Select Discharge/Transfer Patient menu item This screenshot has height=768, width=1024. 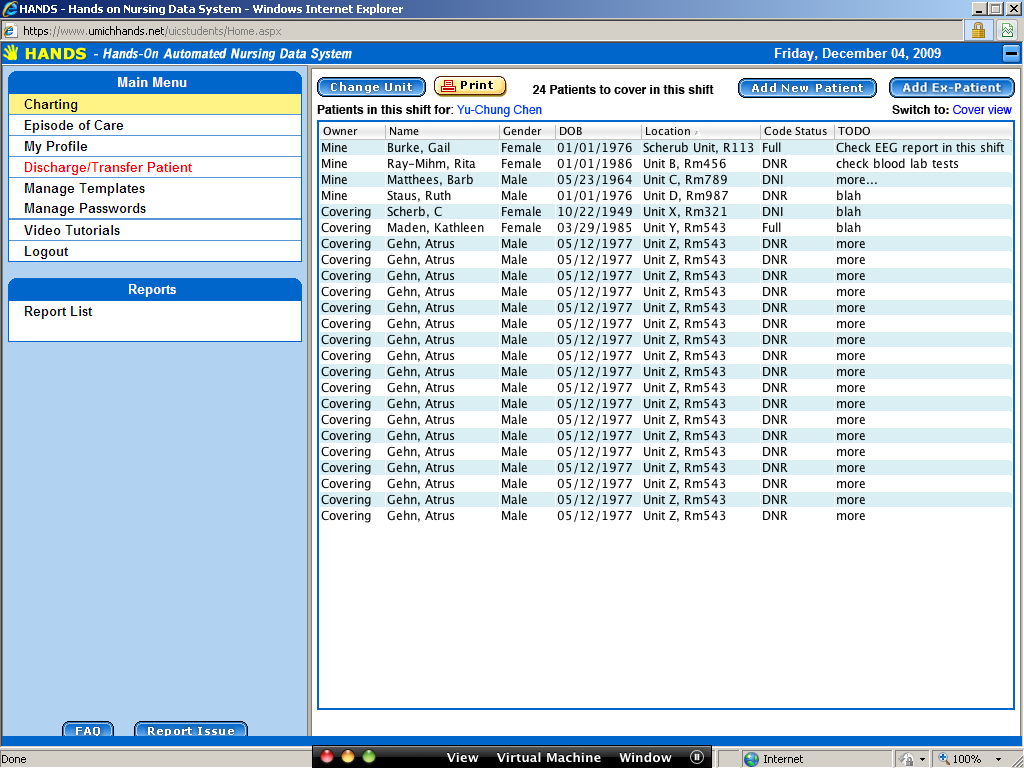[155, 167]
